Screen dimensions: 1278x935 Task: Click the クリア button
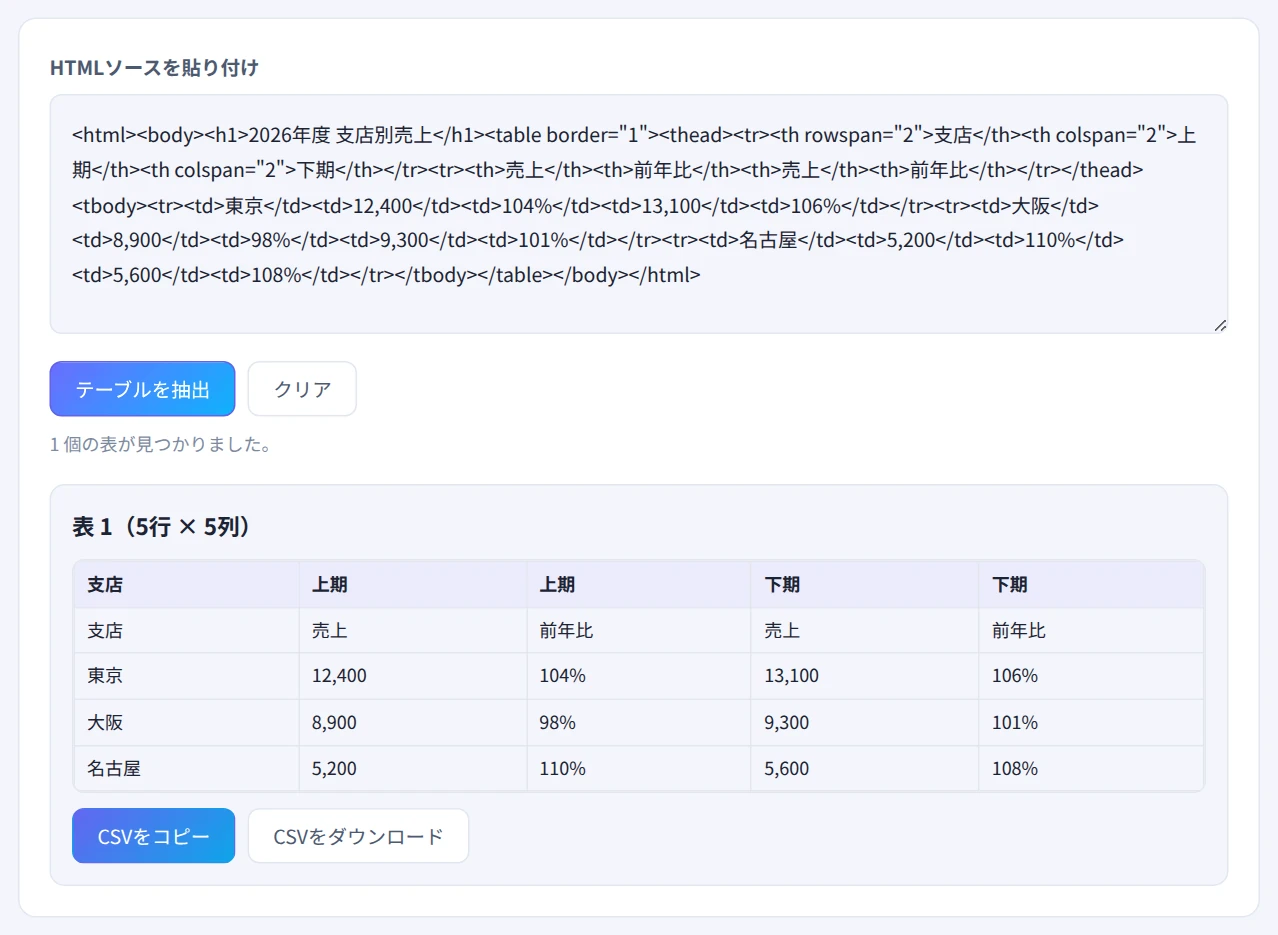[x=302, y=389]
